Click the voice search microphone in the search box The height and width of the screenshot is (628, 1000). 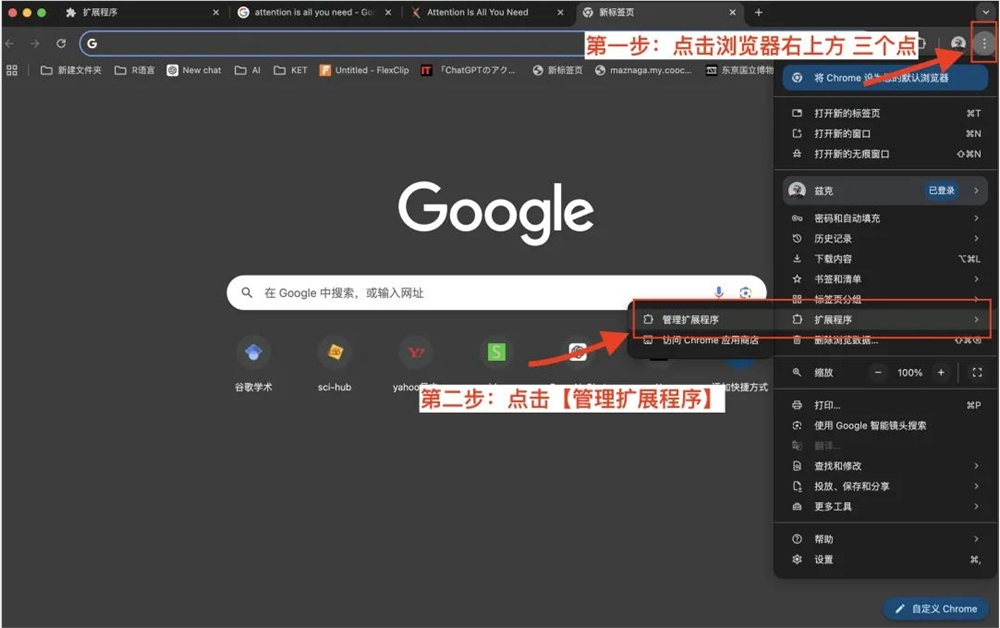[718, 292]
